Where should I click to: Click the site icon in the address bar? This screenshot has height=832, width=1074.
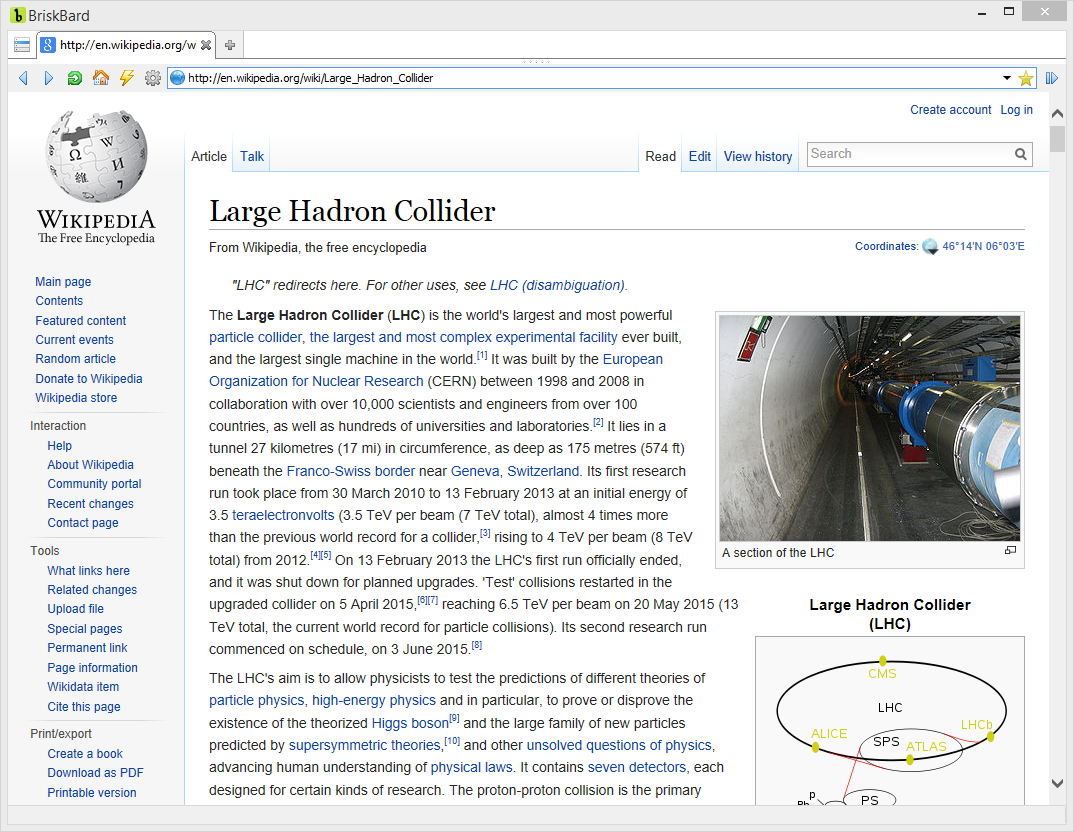[x=177, y=77]
